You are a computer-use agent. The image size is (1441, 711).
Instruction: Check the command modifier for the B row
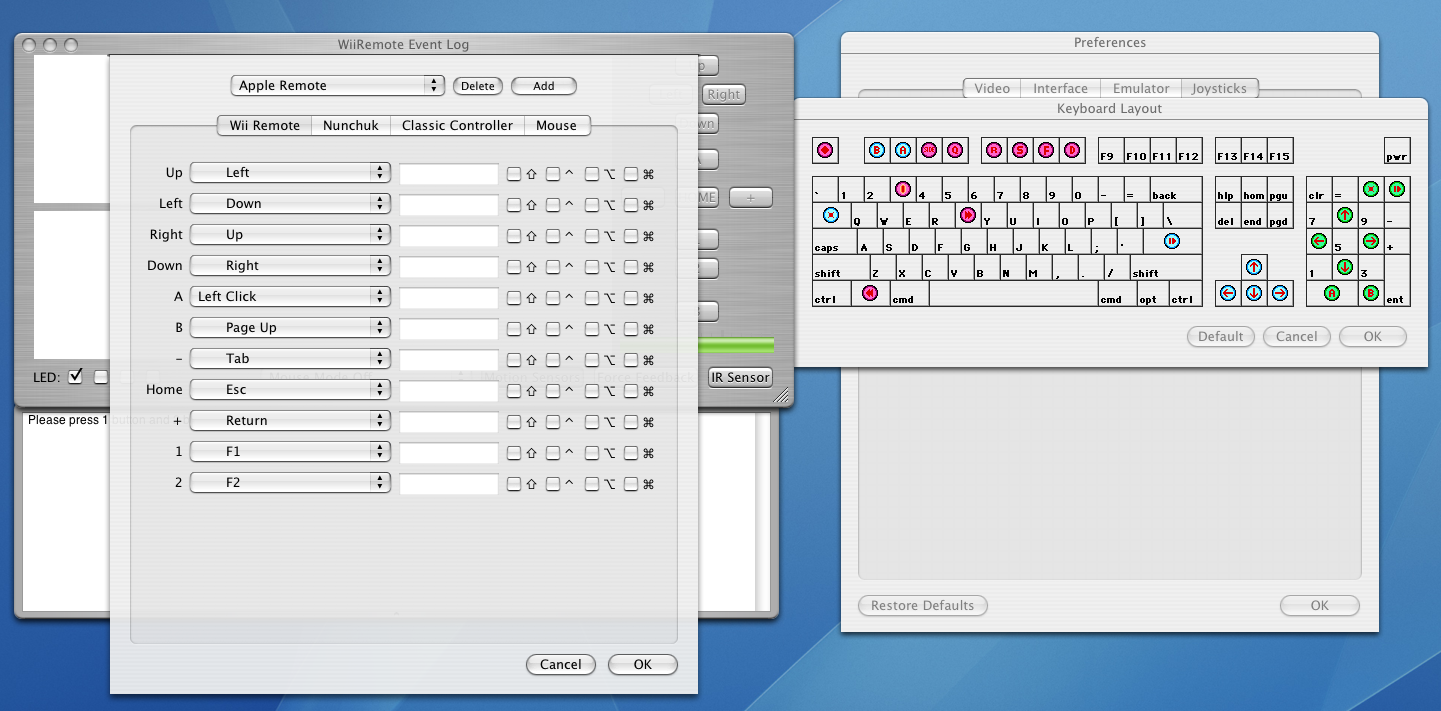631,328
